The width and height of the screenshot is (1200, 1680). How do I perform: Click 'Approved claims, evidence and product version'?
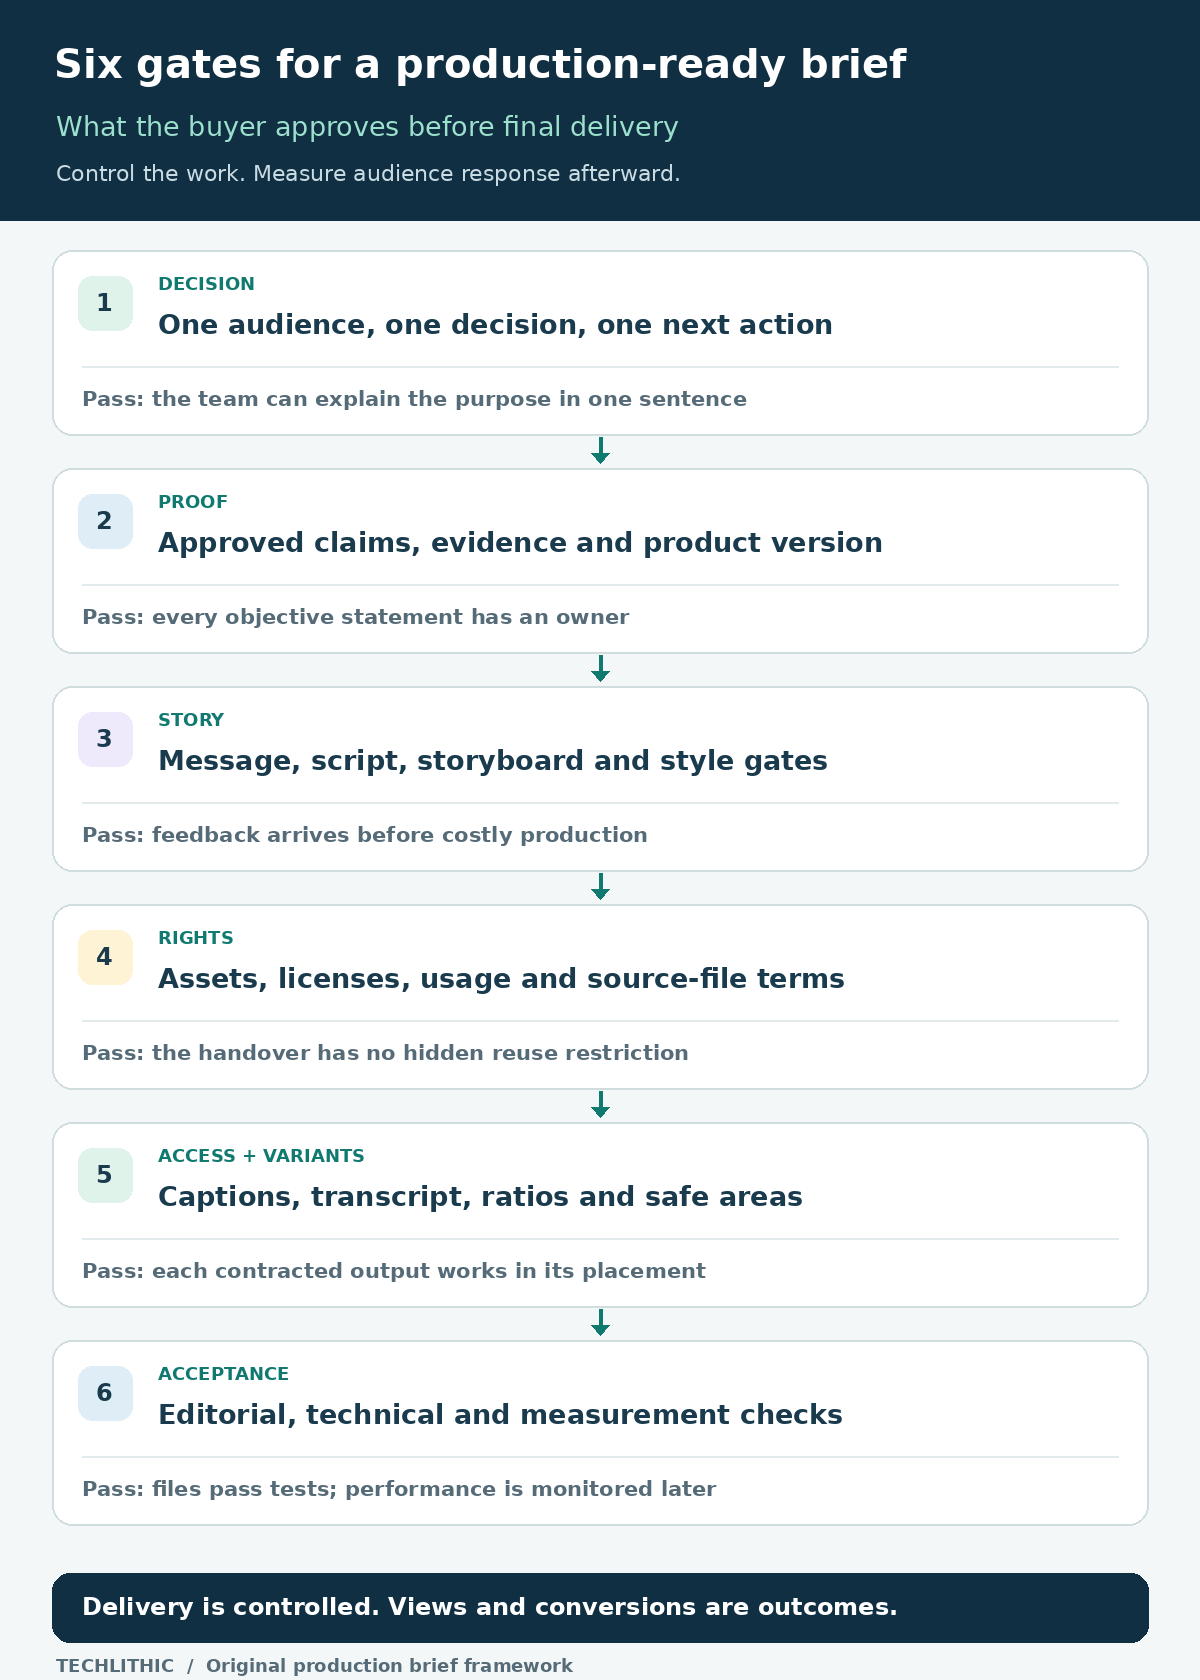click(x=520, y=543)
